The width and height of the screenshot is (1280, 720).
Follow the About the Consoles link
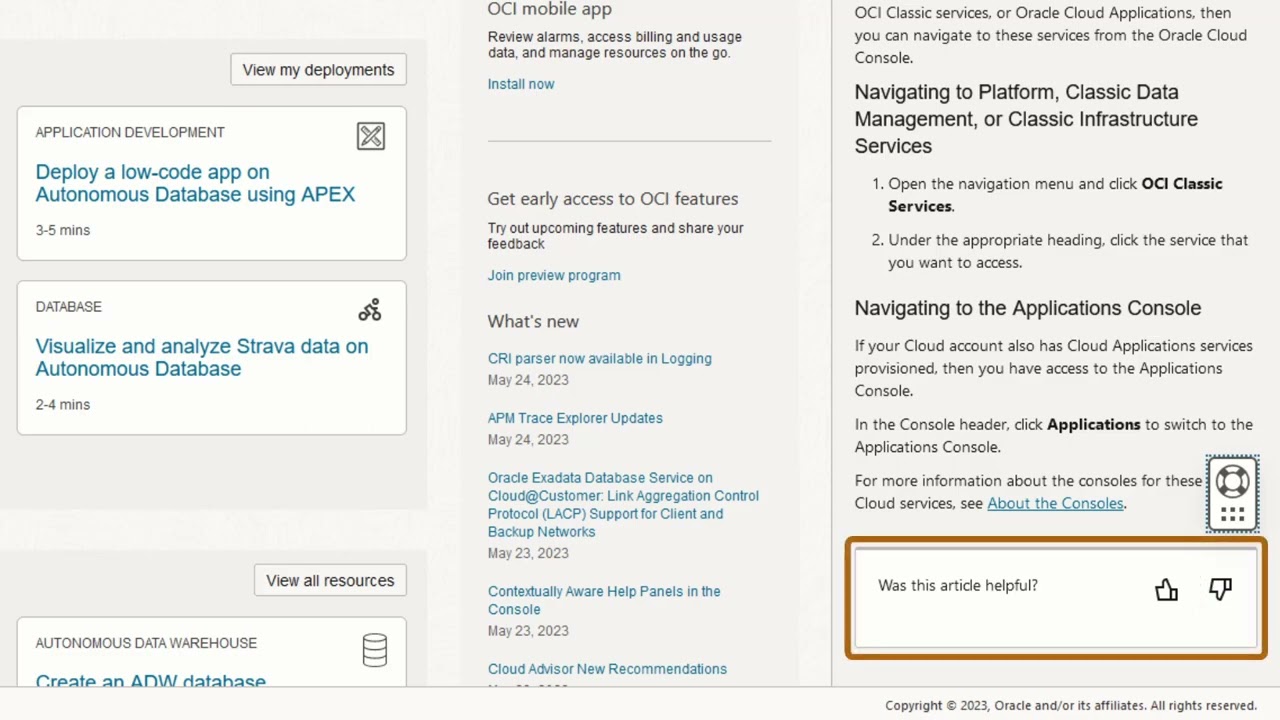pyautogui.click(x=1055, y=503)
